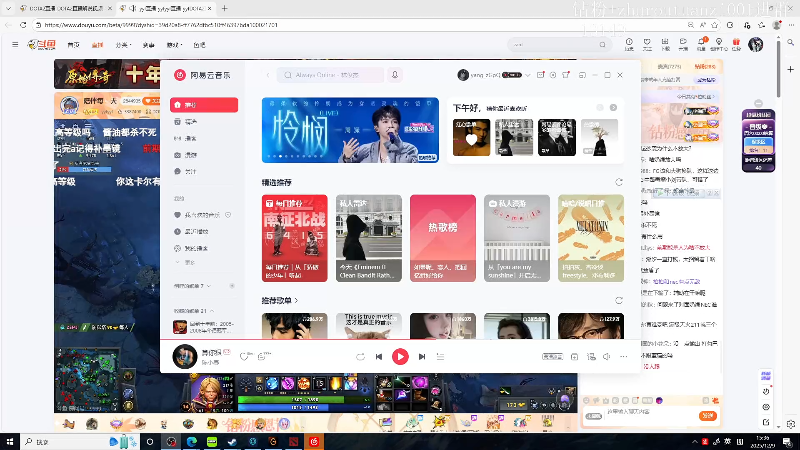This screenshot has width=800, height=450.
Task: Open the Douyu gift icon in header
Action: point(736,44)
